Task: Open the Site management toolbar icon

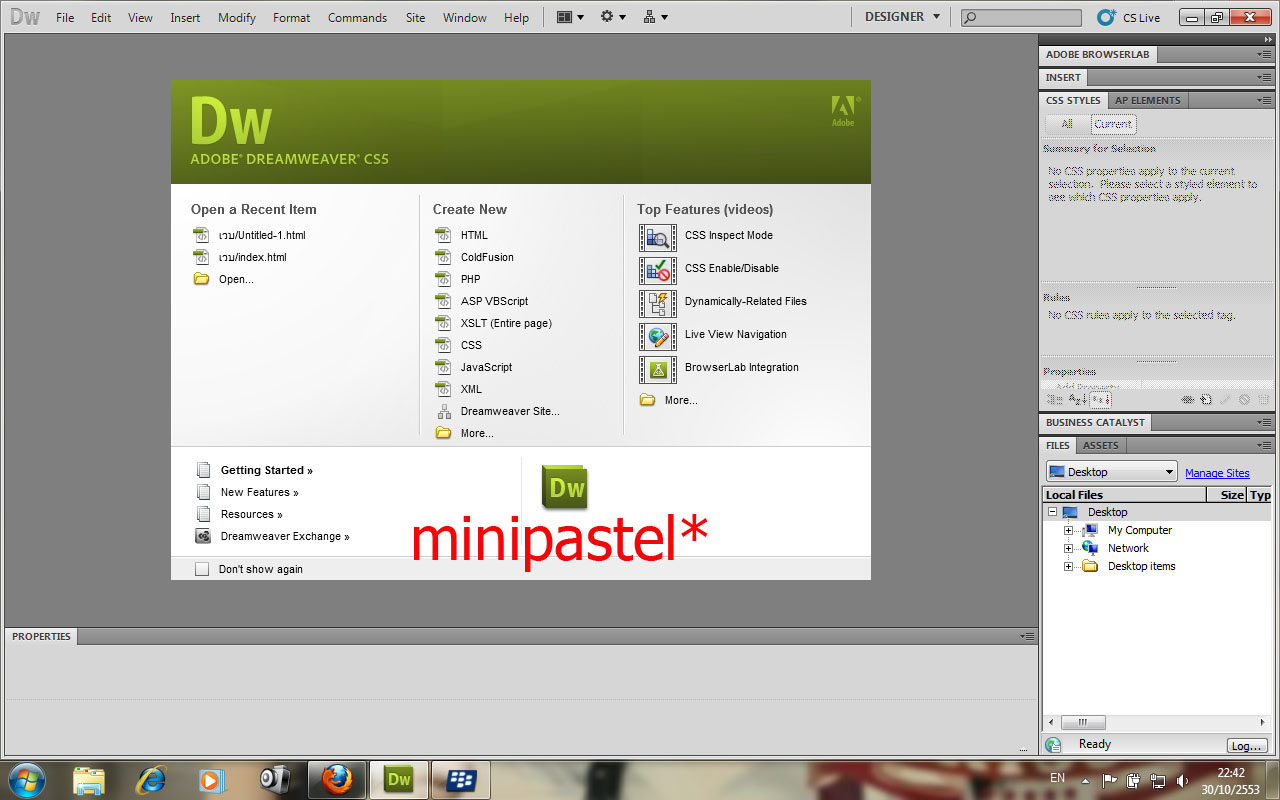Action: tap(656, 17)
